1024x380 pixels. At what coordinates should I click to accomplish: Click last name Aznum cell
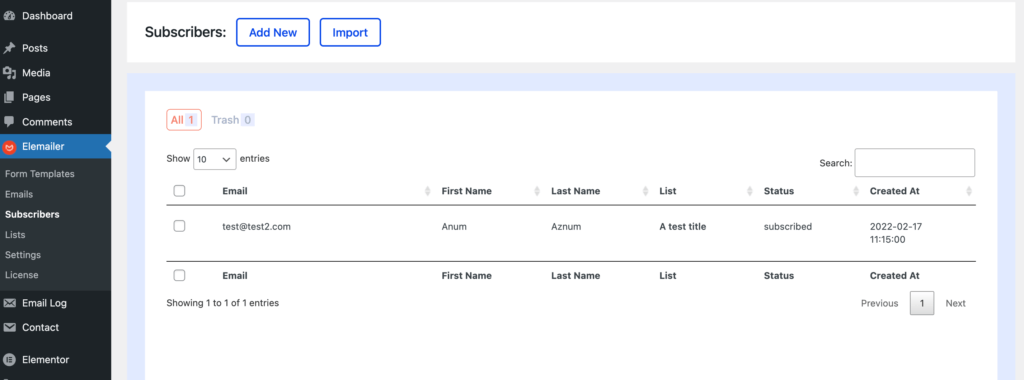point(566,227)
